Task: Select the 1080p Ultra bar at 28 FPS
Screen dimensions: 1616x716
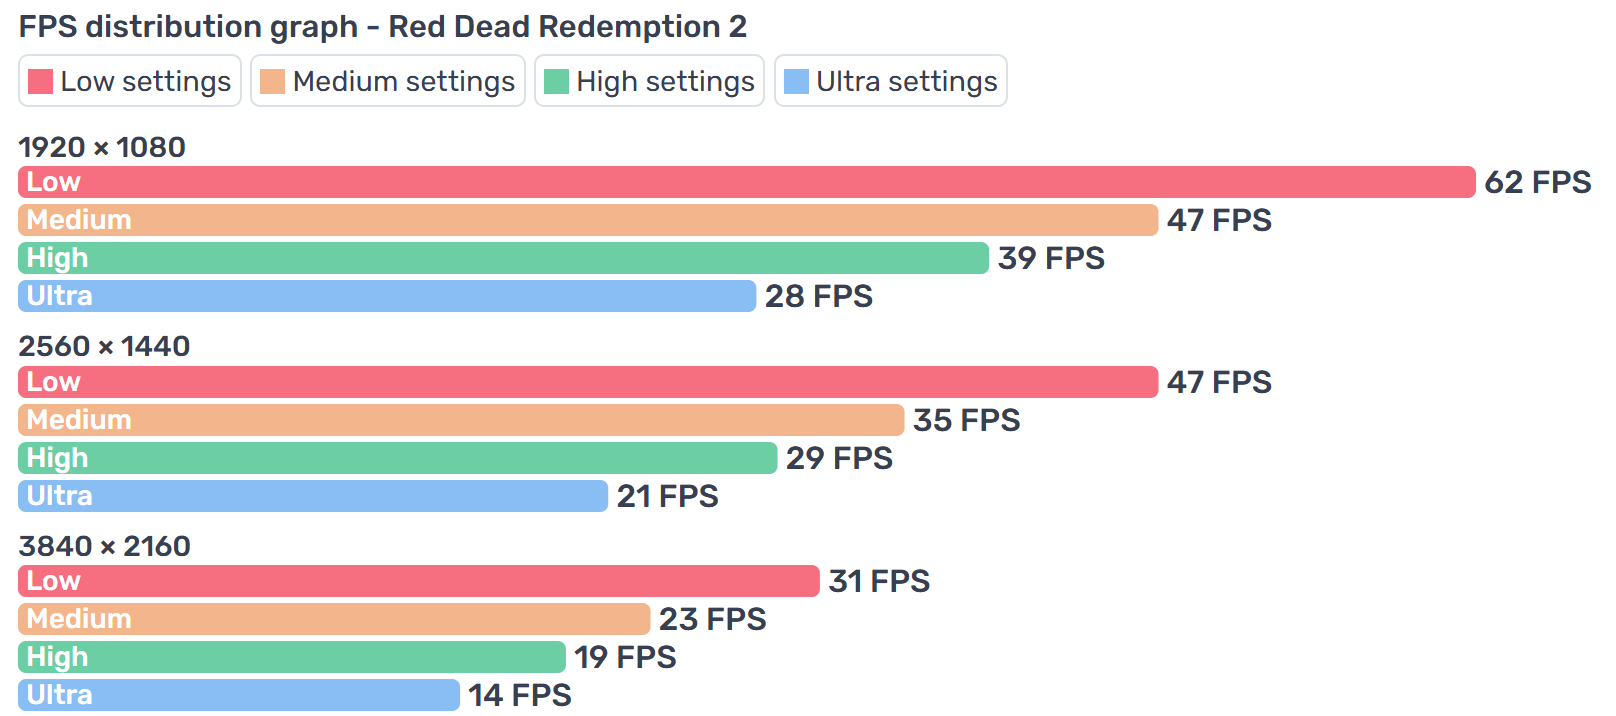Action: [x=387, y=296]
